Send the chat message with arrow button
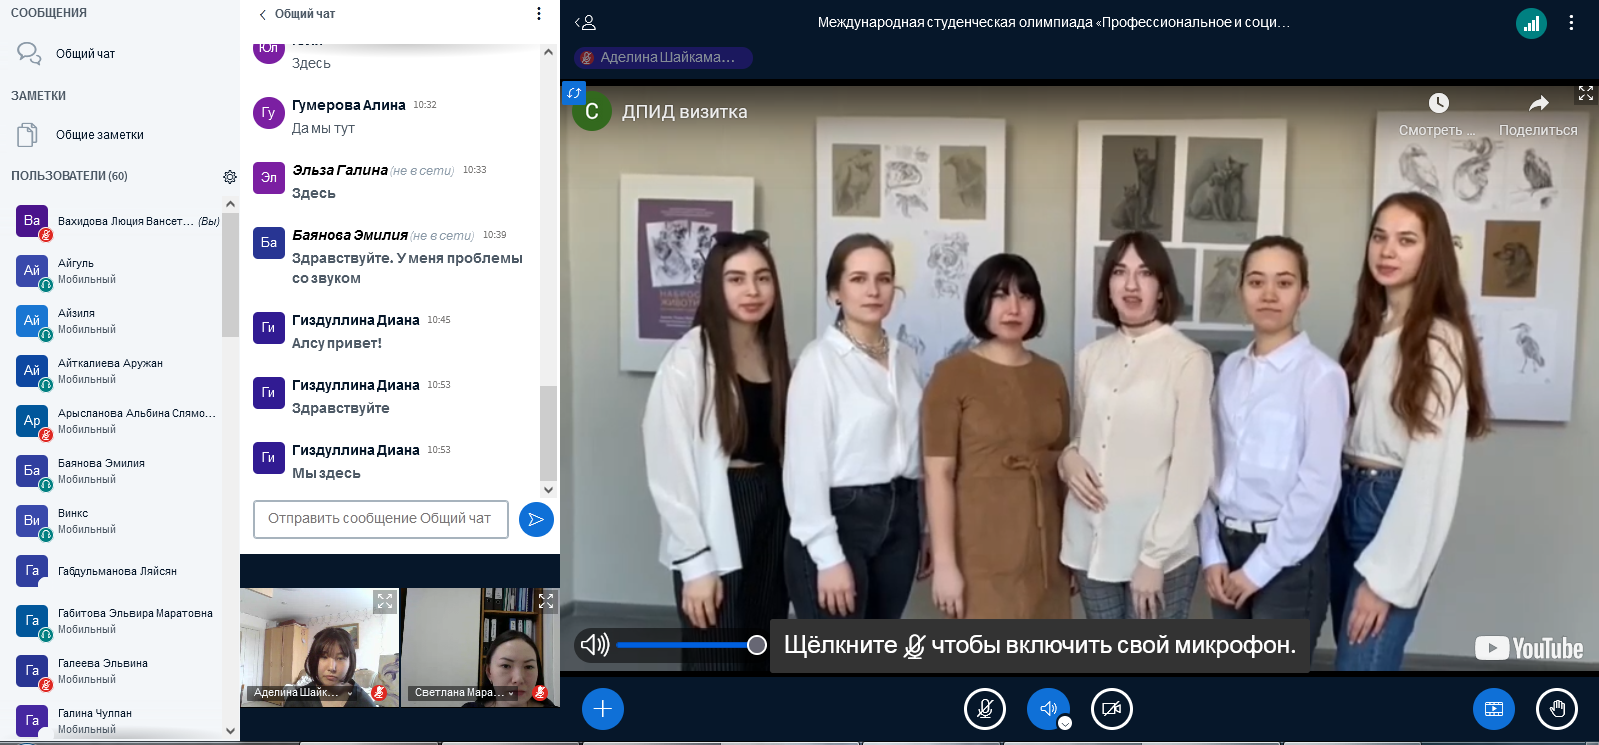The width and height of the screenshot is (1599, 745). [536, 519]
